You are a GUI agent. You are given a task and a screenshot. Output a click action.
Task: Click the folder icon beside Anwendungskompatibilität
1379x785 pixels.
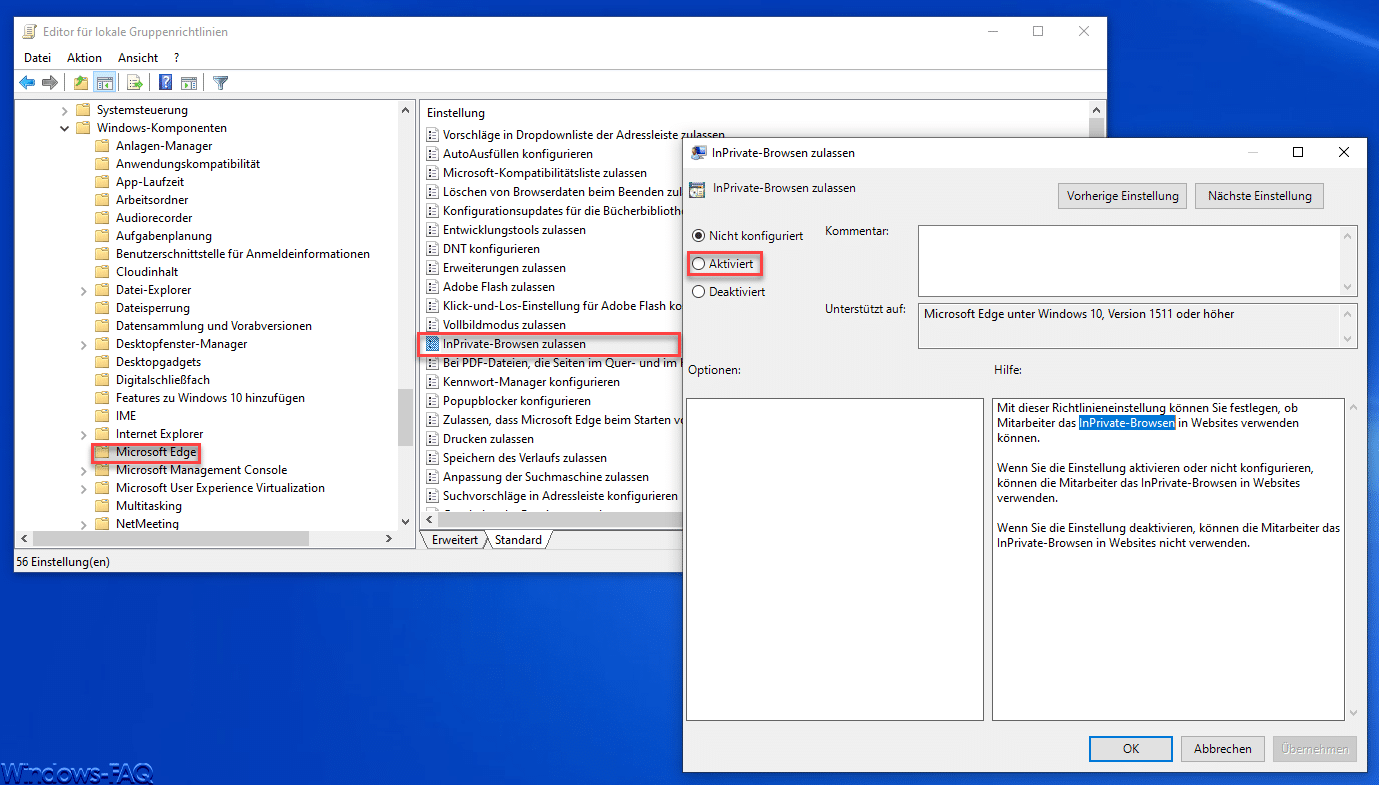[x=101, y=164]
